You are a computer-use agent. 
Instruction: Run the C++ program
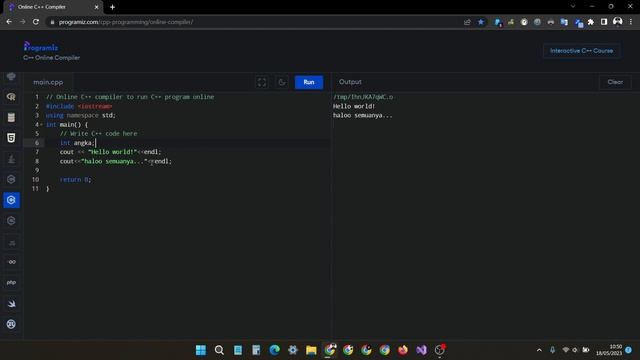coord(309,82)
